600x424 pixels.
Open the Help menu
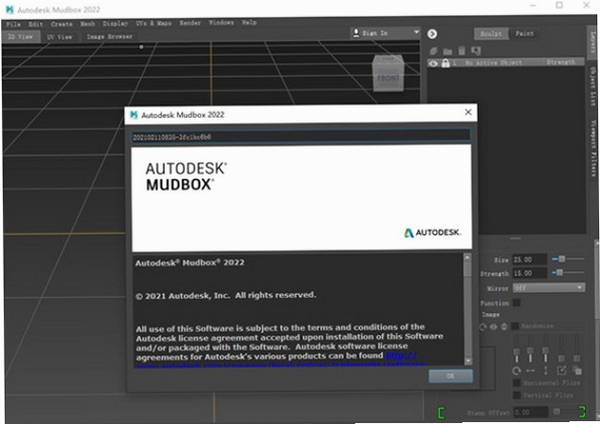249,23
